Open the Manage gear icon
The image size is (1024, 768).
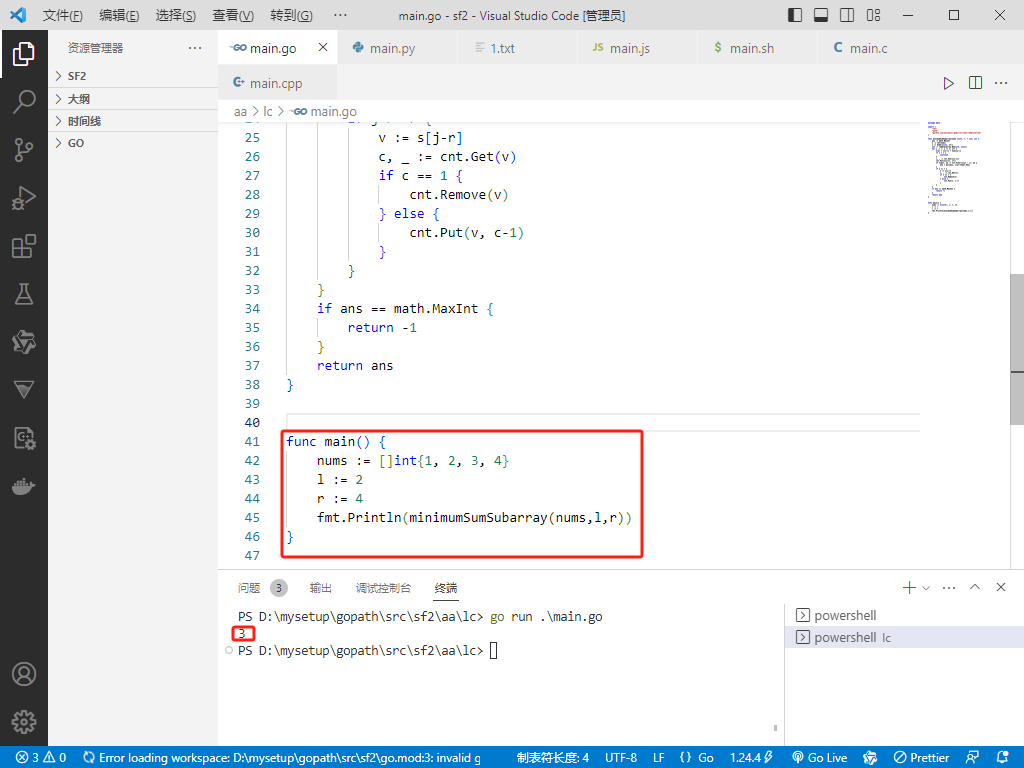(x=24, y=722)
